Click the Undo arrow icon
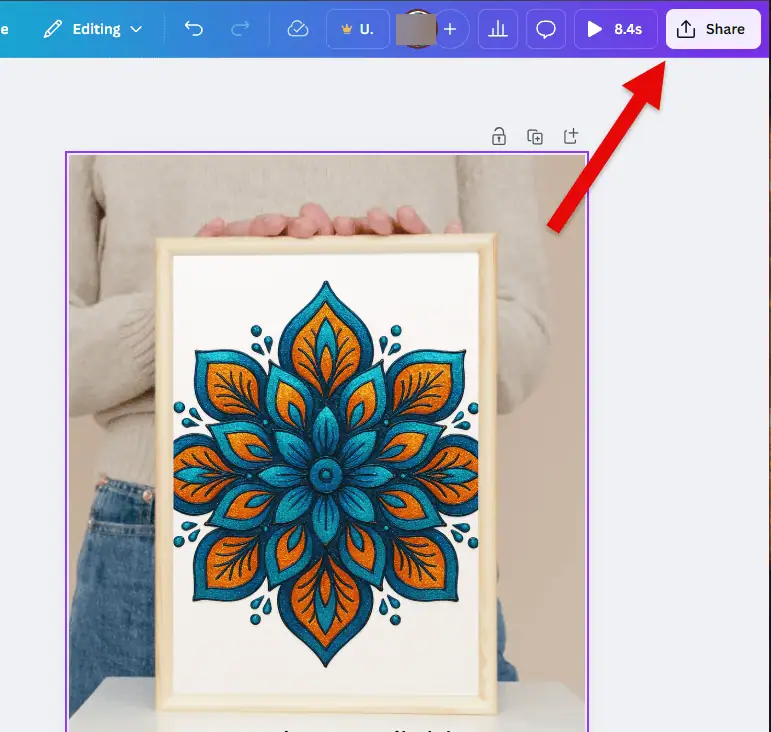Viewport: 771px width, 732px height. (x=194, y=29)
